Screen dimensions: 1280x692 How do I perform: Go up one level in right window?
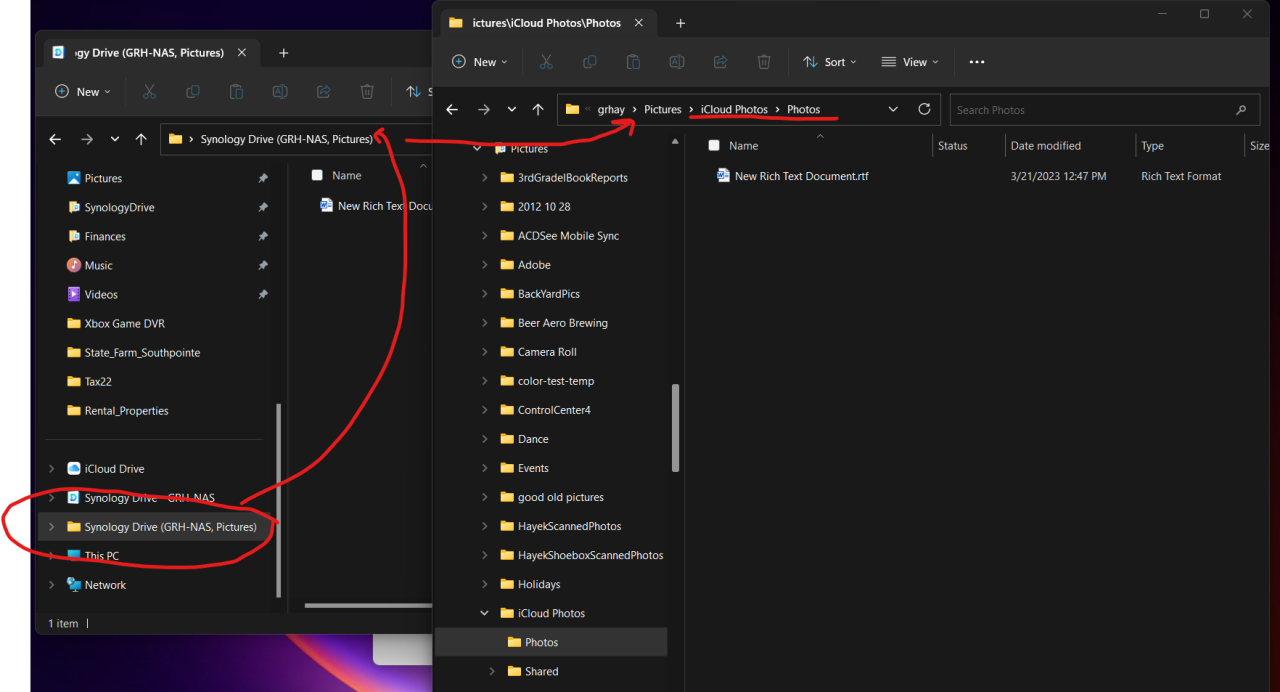tap(538, 110)
